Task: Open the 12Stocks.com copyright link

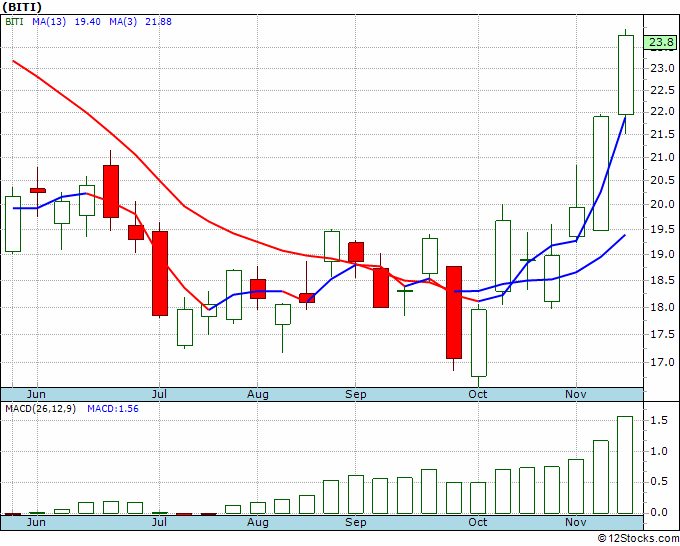Action: [638, 539]
